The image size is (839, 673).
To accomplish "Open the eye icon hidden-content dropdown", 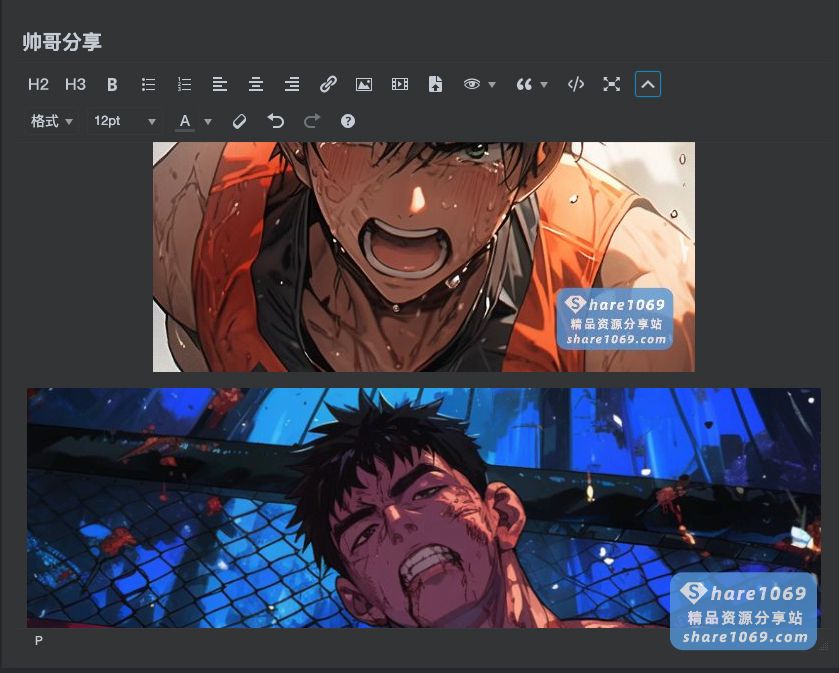I will pyautogui.click(x=479, y=85).
